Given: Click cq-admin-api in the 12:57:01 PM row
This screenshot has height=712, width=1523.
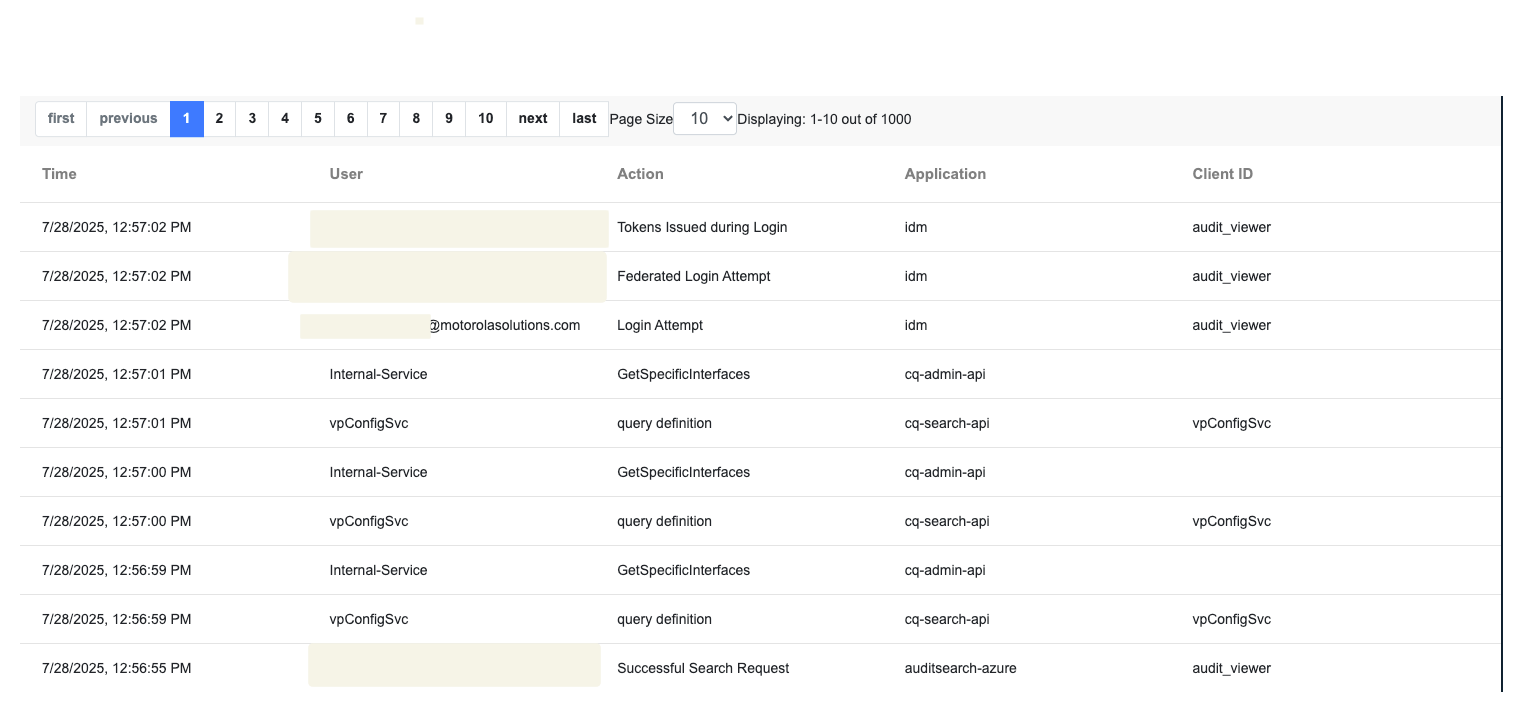Looking at the screenshot, I should [945, 374].
